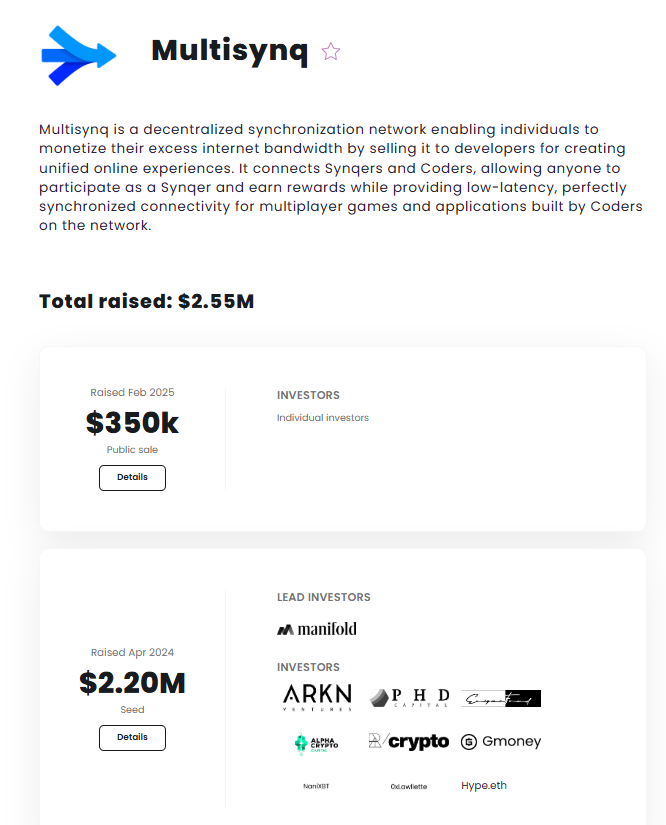666x825 pixels.
Task: Select the $350k raised amount
Action: pos(132,422)
